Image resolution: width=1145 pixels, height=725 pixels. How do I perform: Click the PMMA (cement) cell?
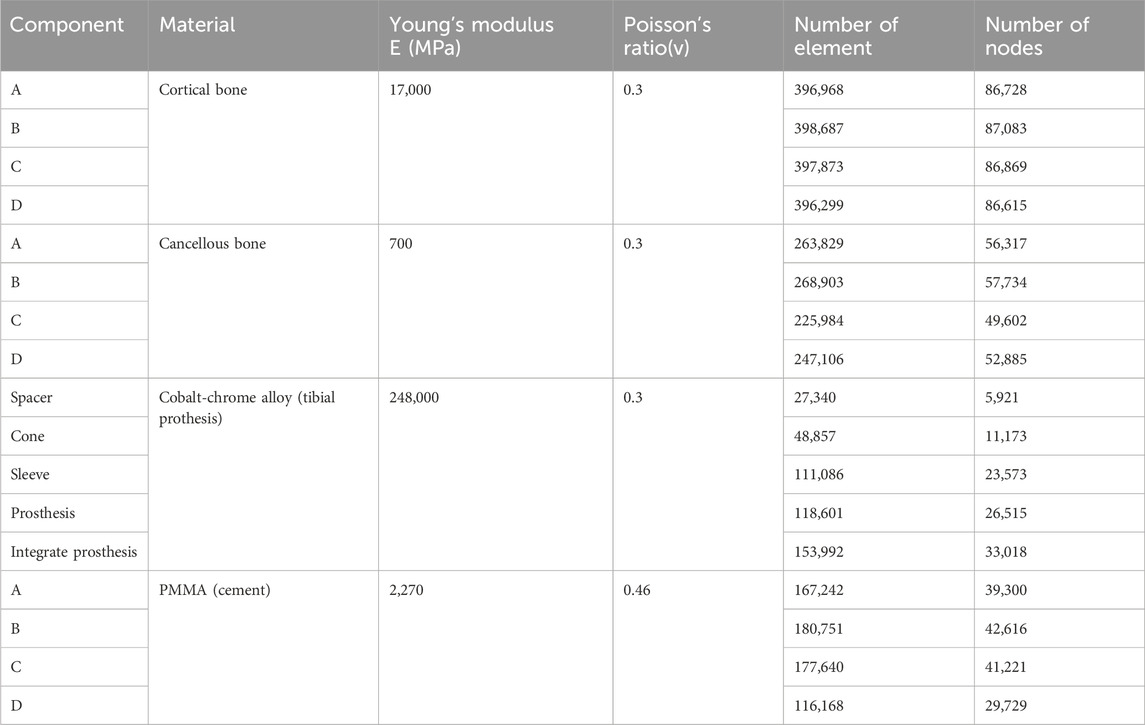213,590
